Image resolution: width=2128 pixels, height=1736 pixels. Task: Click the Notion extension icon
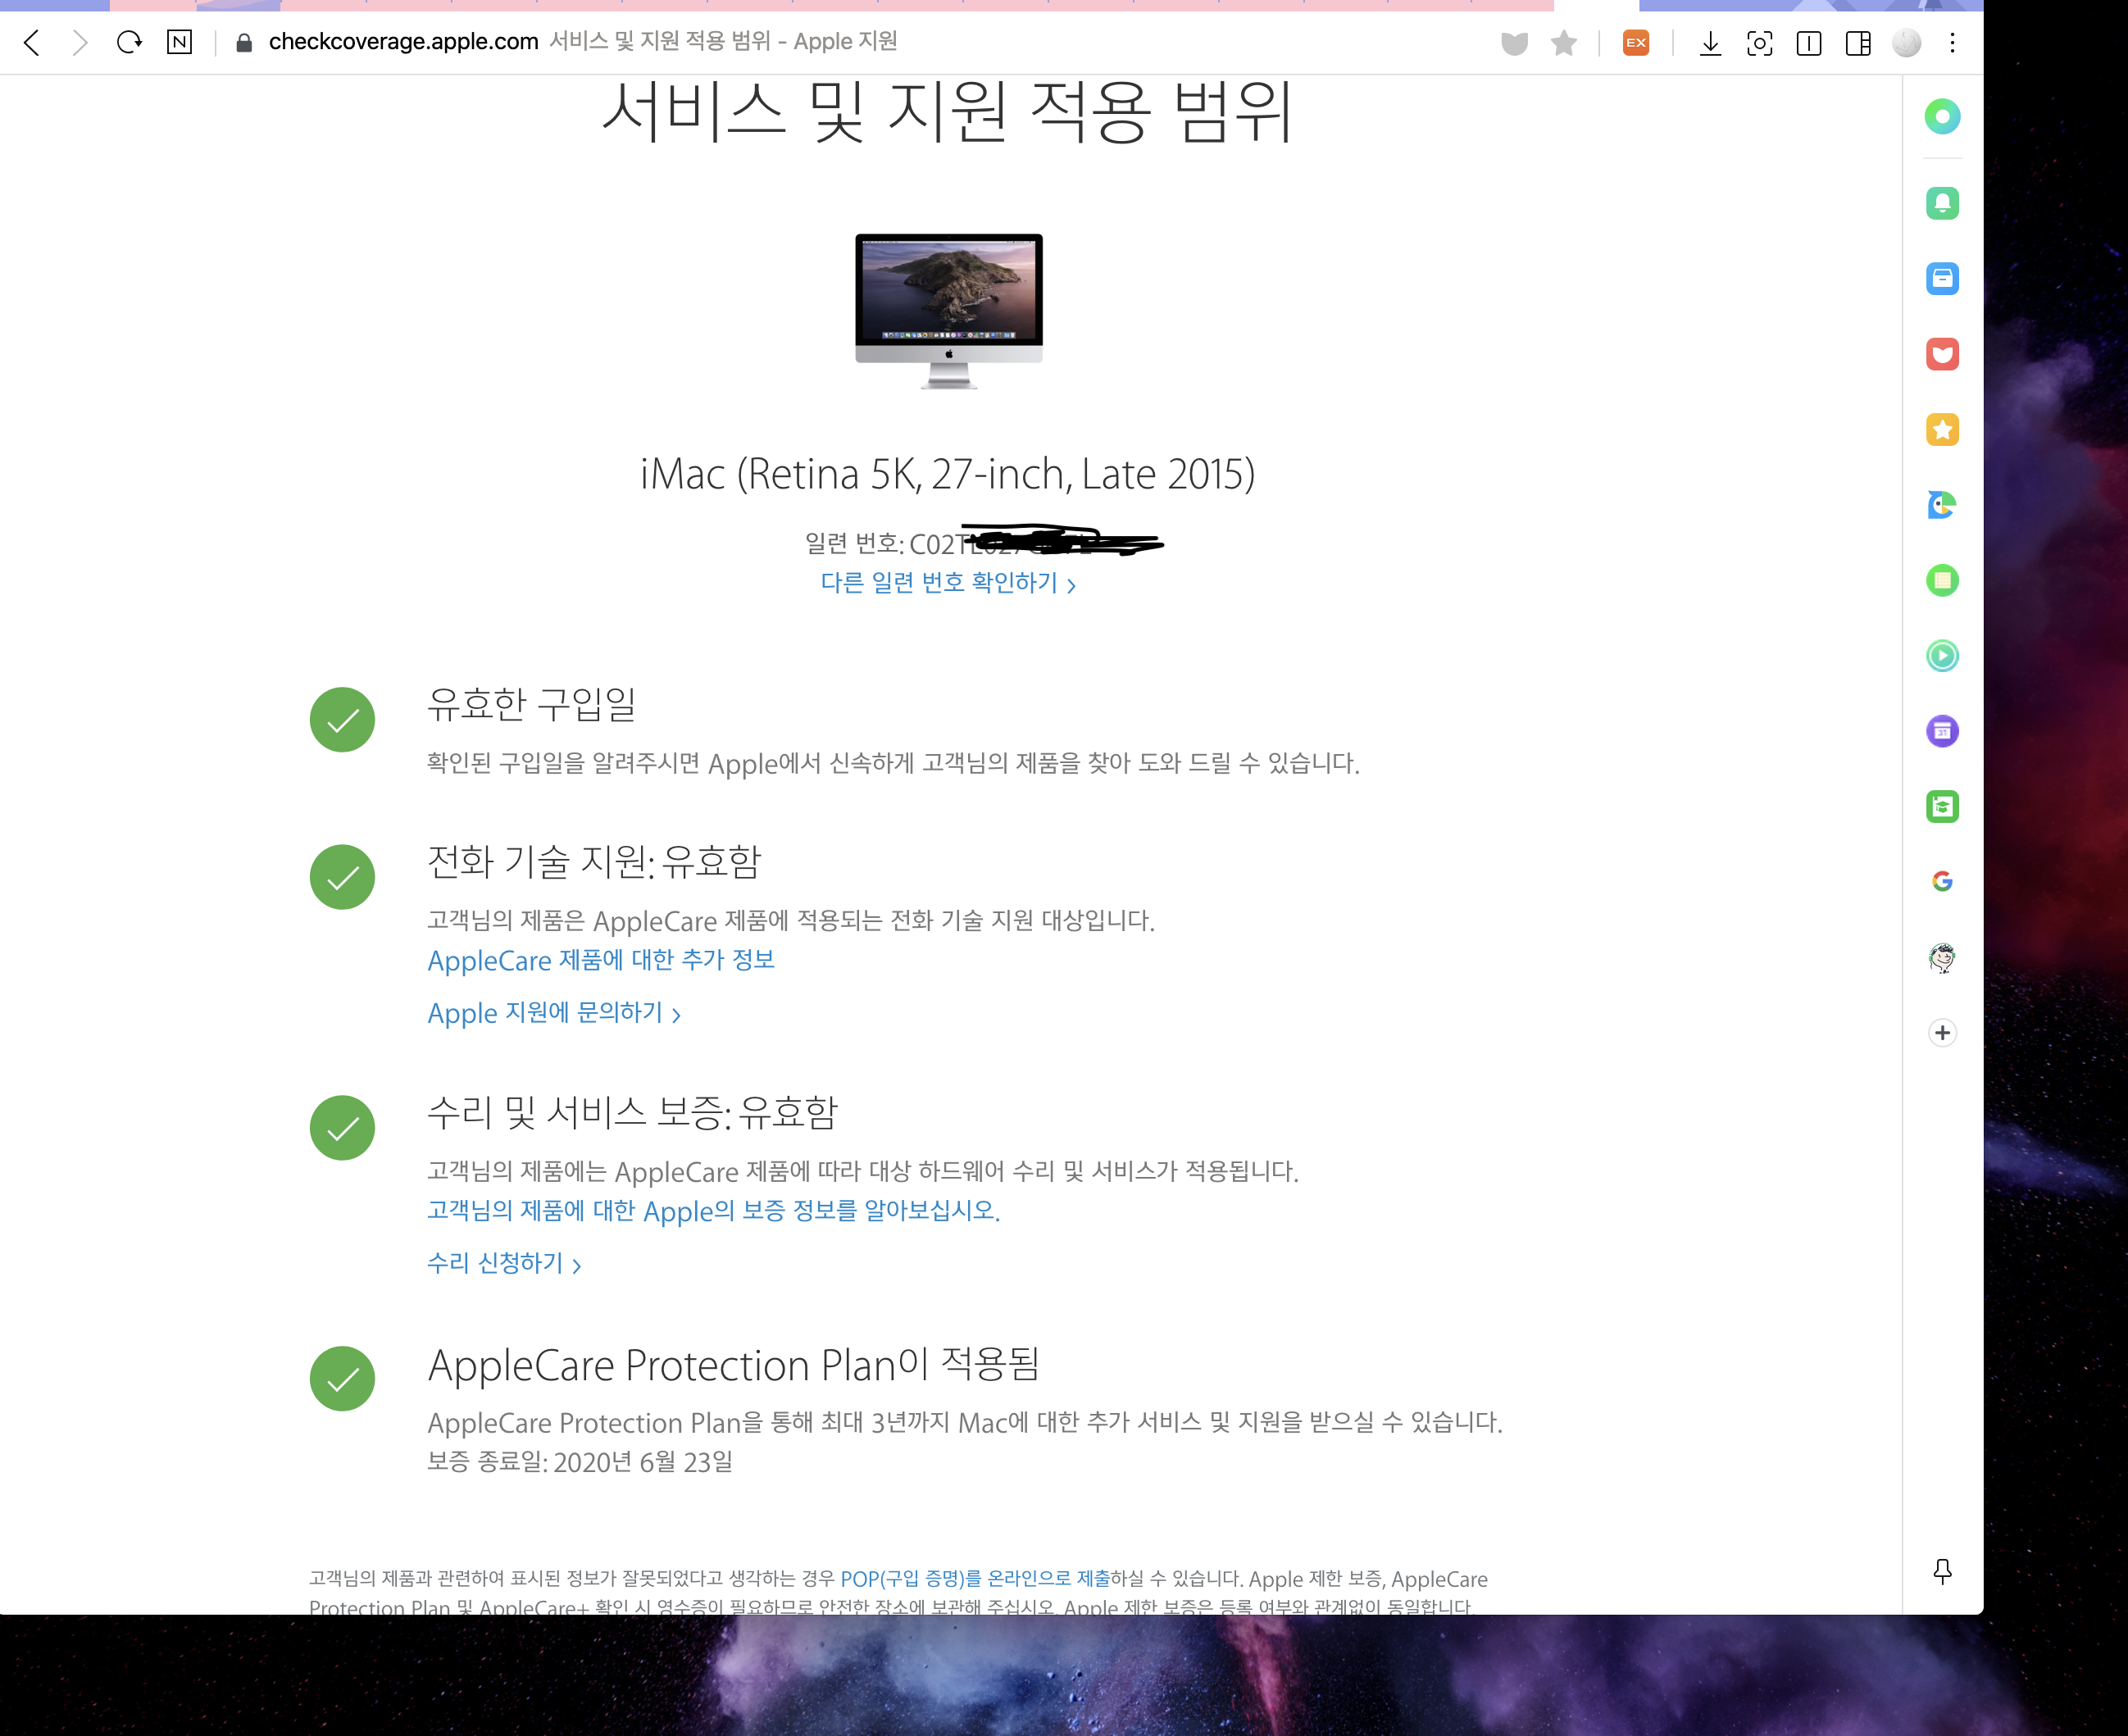(179, 43)
